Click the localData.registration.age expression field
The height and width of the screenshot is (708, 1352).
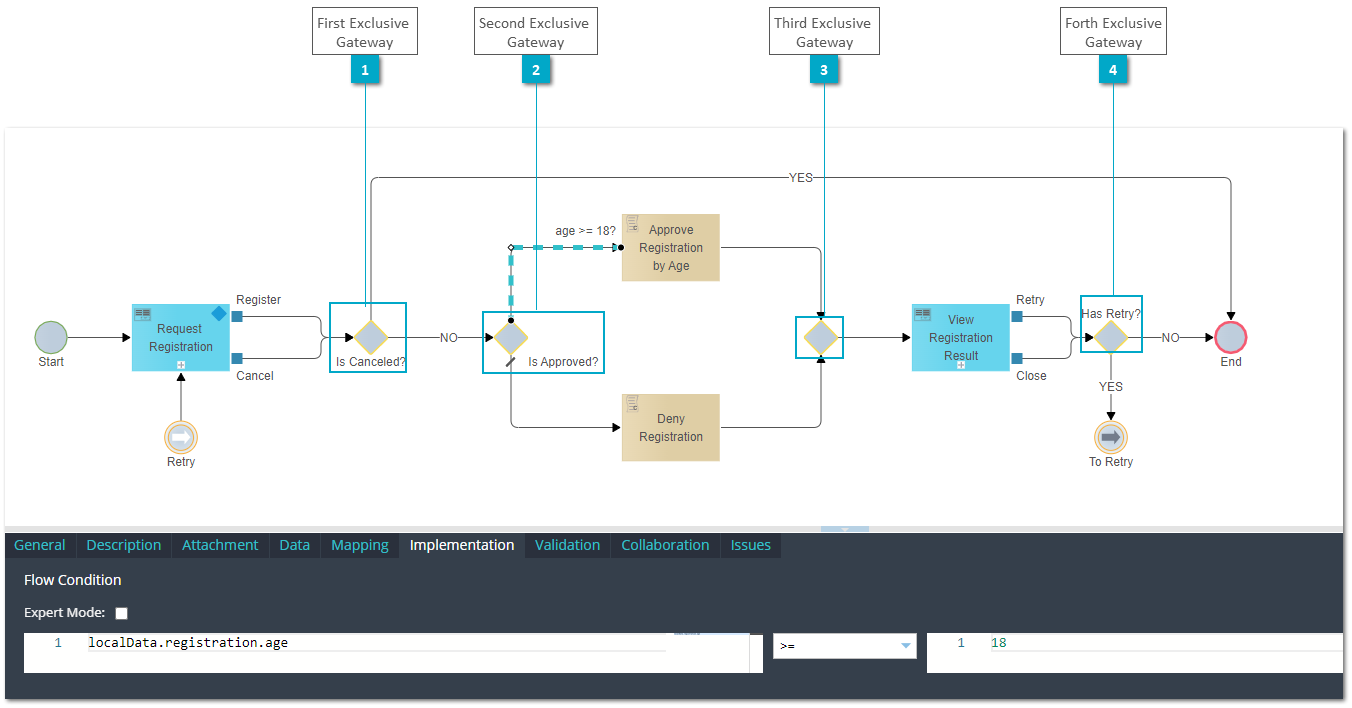click(393, 652)
